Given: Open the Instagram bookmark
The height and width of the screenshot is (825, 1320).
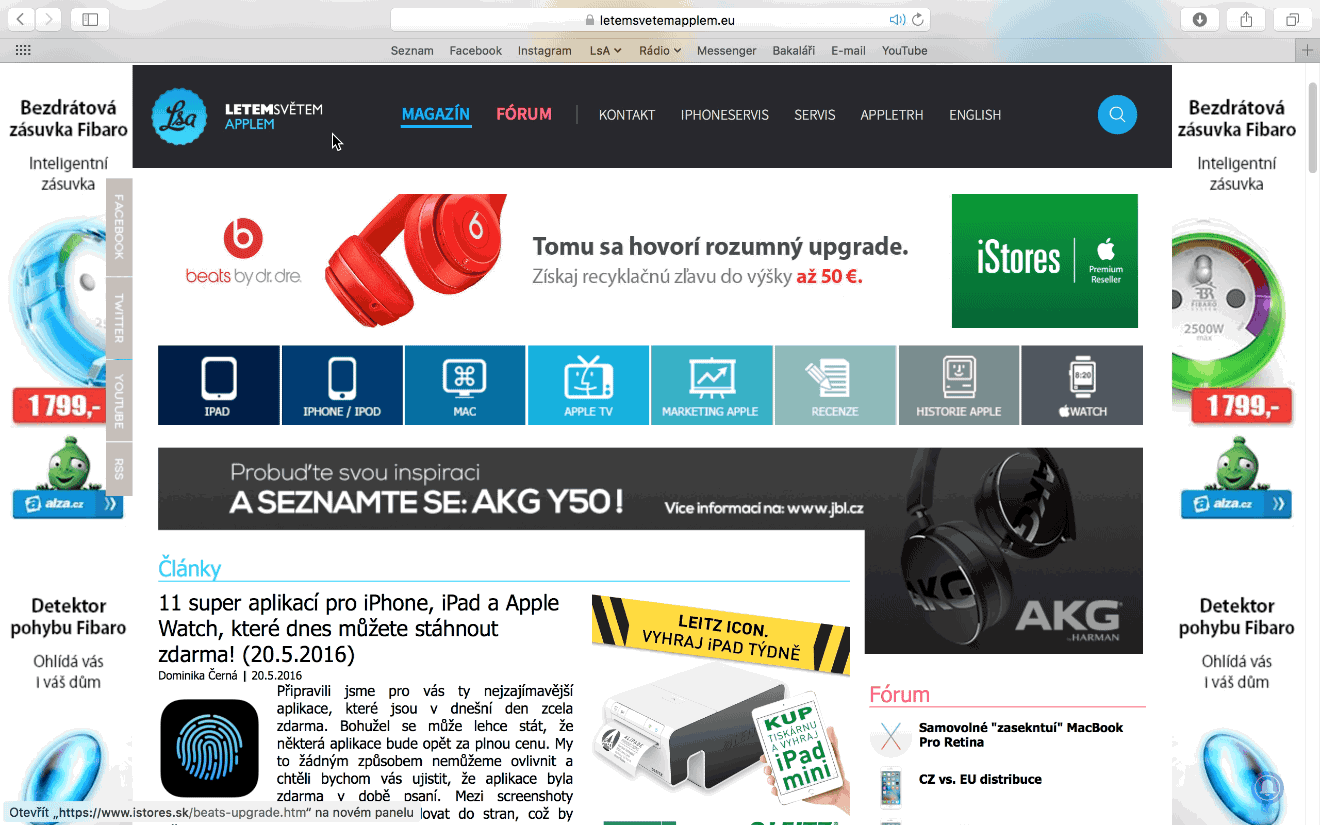Looking at the screenshot, I should coord(544,50).
